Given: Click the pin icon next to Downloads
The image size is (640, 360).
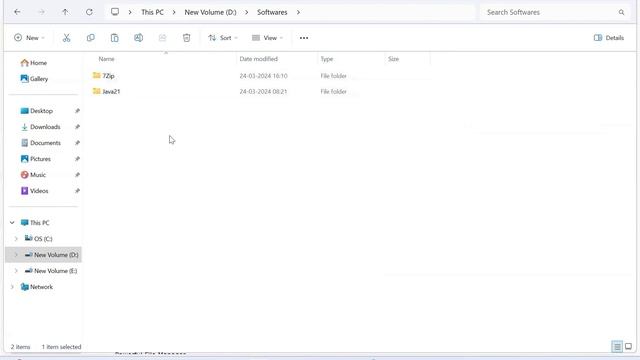Looking at the screenshot, I should pos(77,127).
